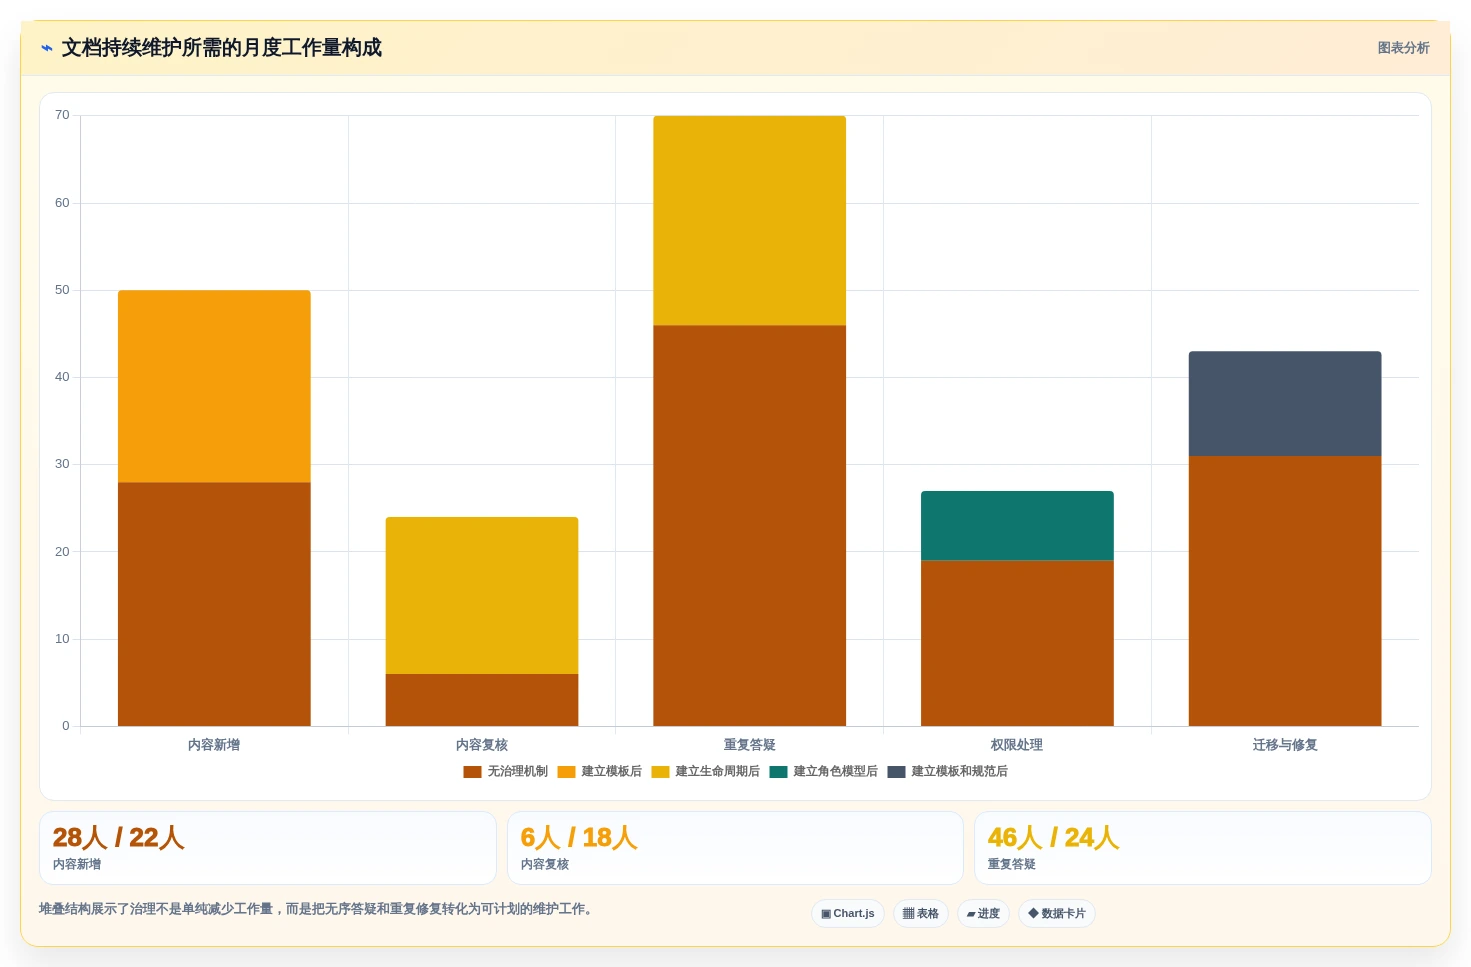Toggle the 无治理机制 legend series
Viewport: 1471px width, 967px height.
[x=506, y=772]
